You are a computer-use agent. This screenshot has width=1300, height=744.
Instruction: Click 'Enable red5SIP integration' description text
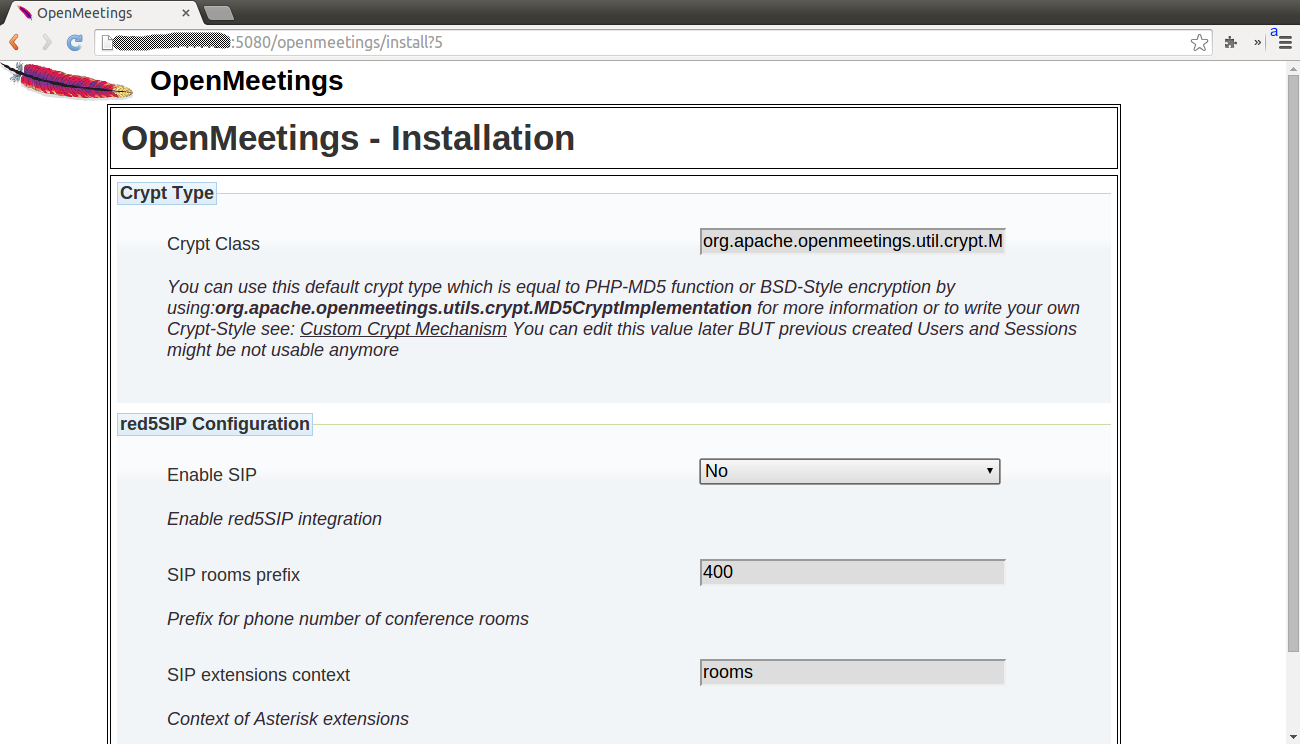(274, 519)
